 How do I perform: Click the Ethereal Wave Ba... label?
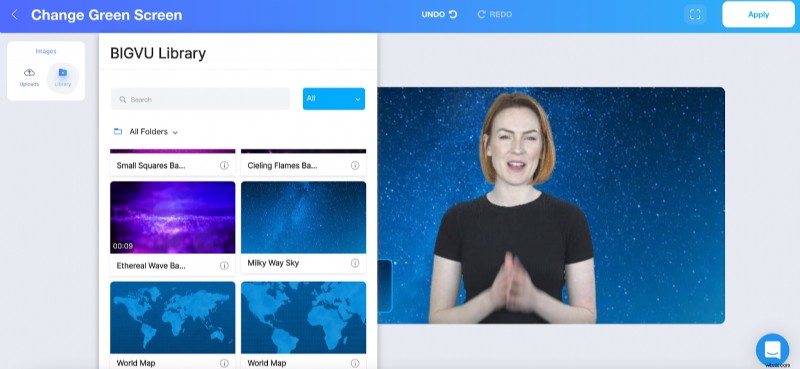click(151, 265)
